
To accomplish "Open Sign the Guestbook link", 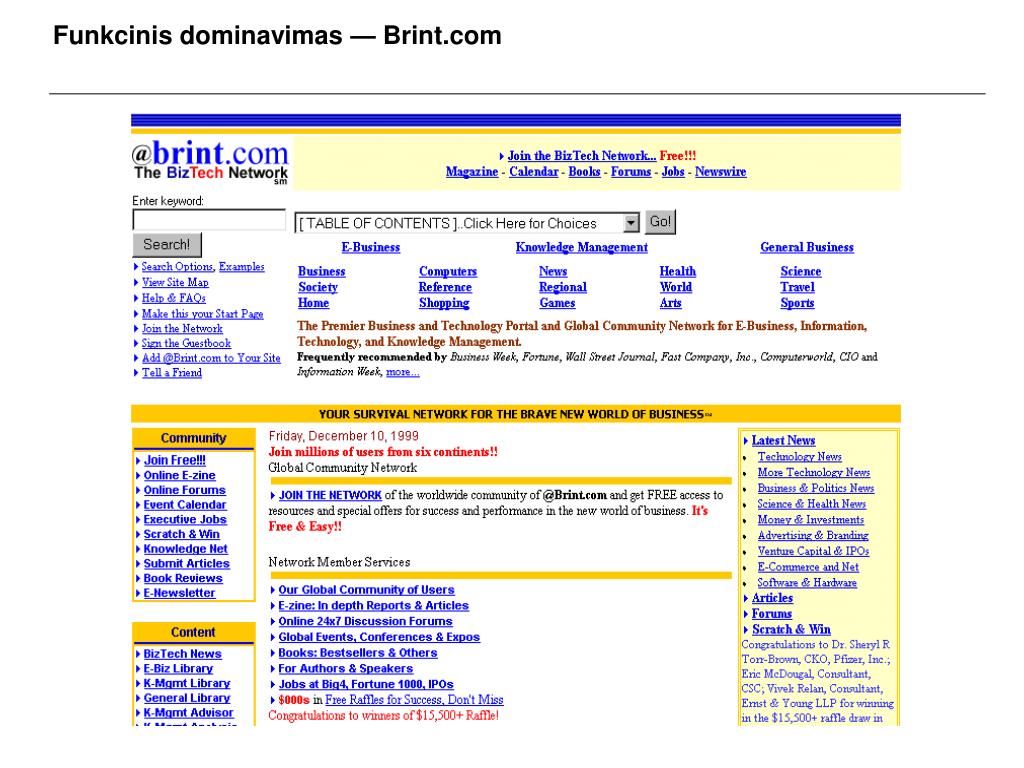I will (186, 344).
